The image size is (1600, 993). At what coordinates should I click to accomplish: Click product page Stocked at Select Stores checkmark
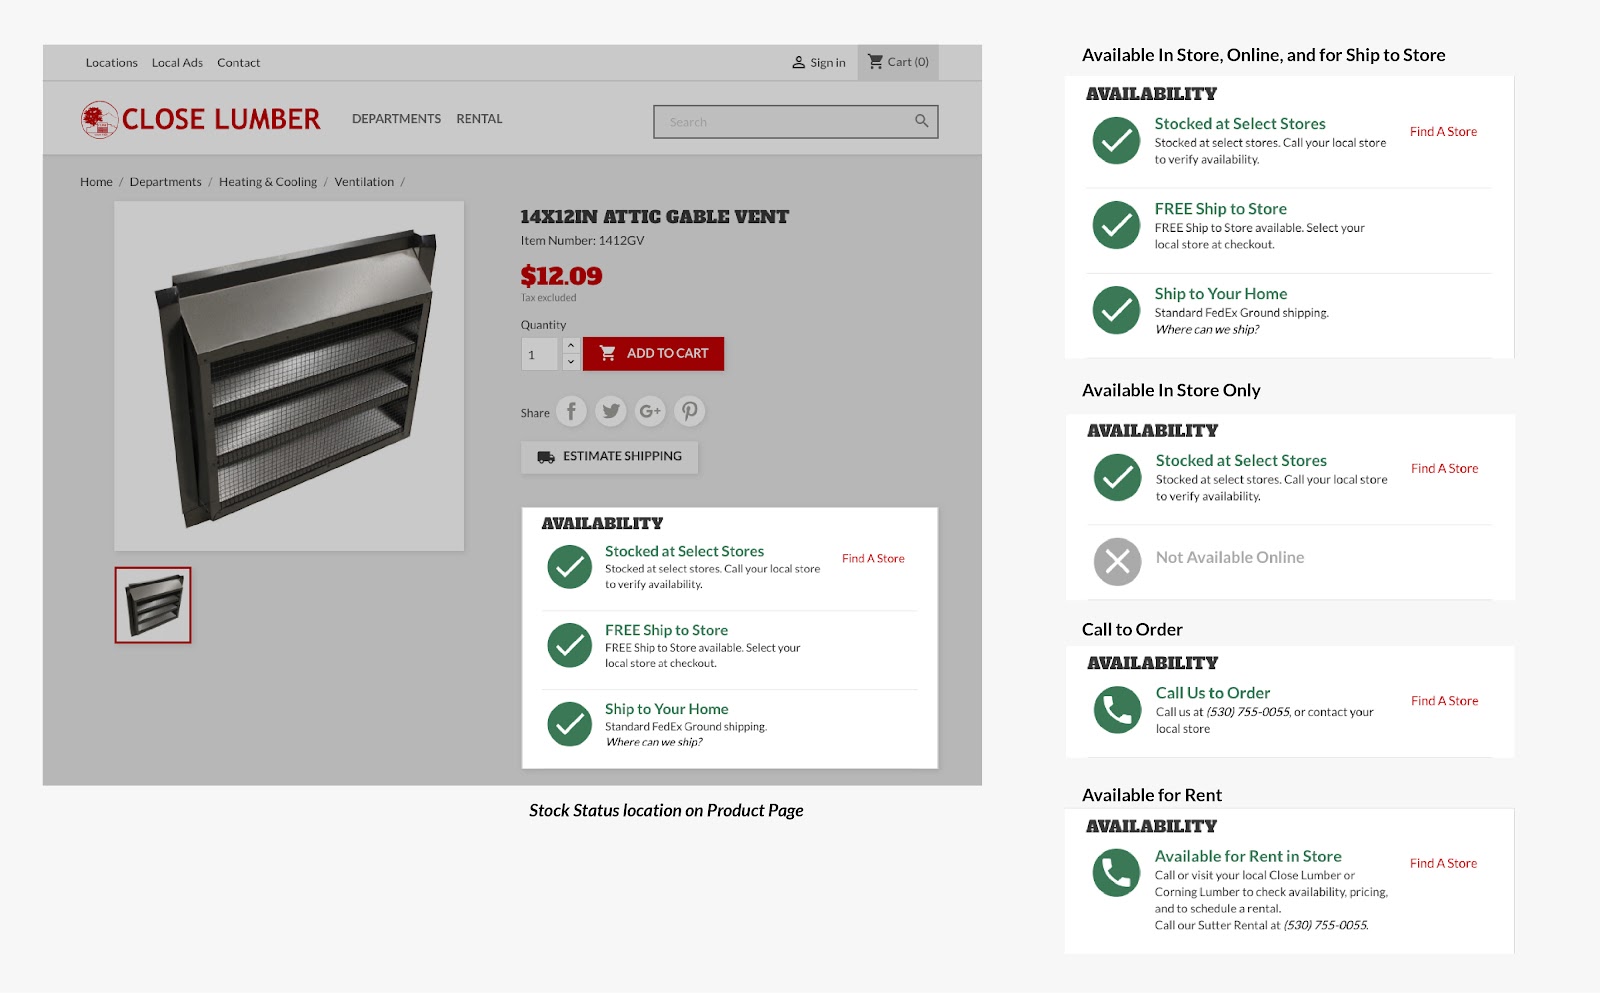click(x=570, y=567)
